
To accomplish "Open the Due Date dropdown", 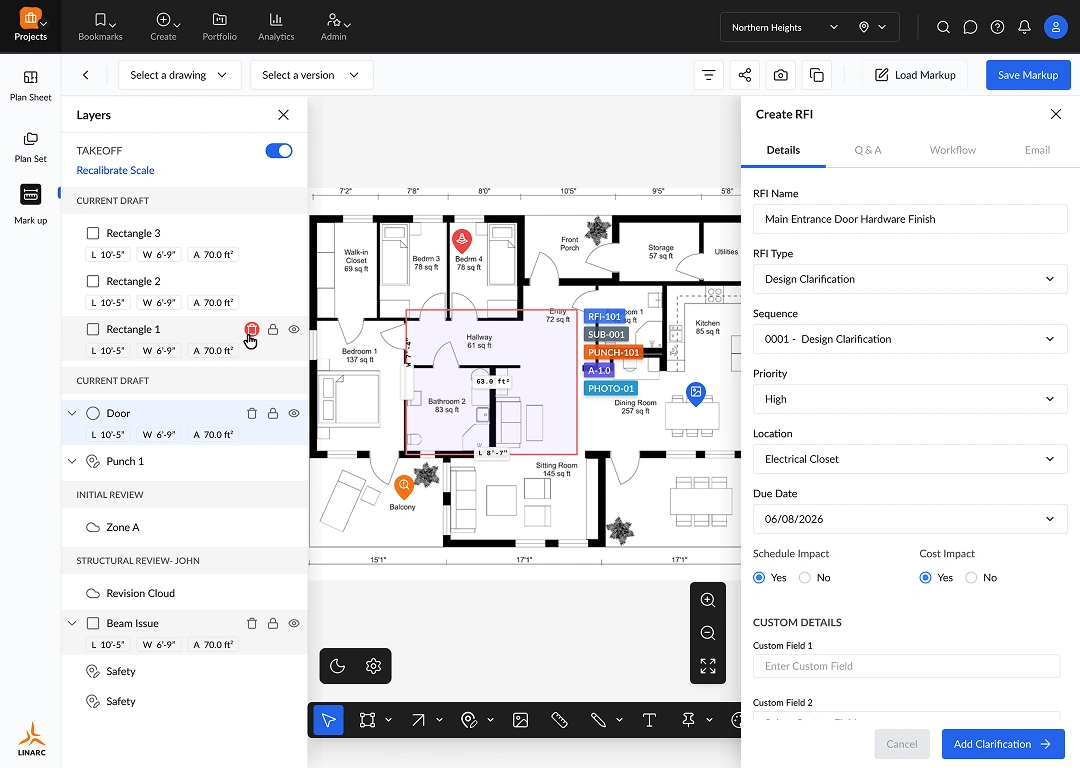I will [x=910, y=519].
